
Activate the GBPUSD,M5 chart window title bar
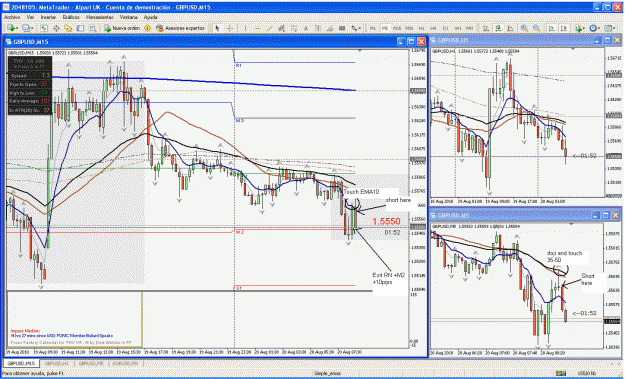click(x=525, y=215)
